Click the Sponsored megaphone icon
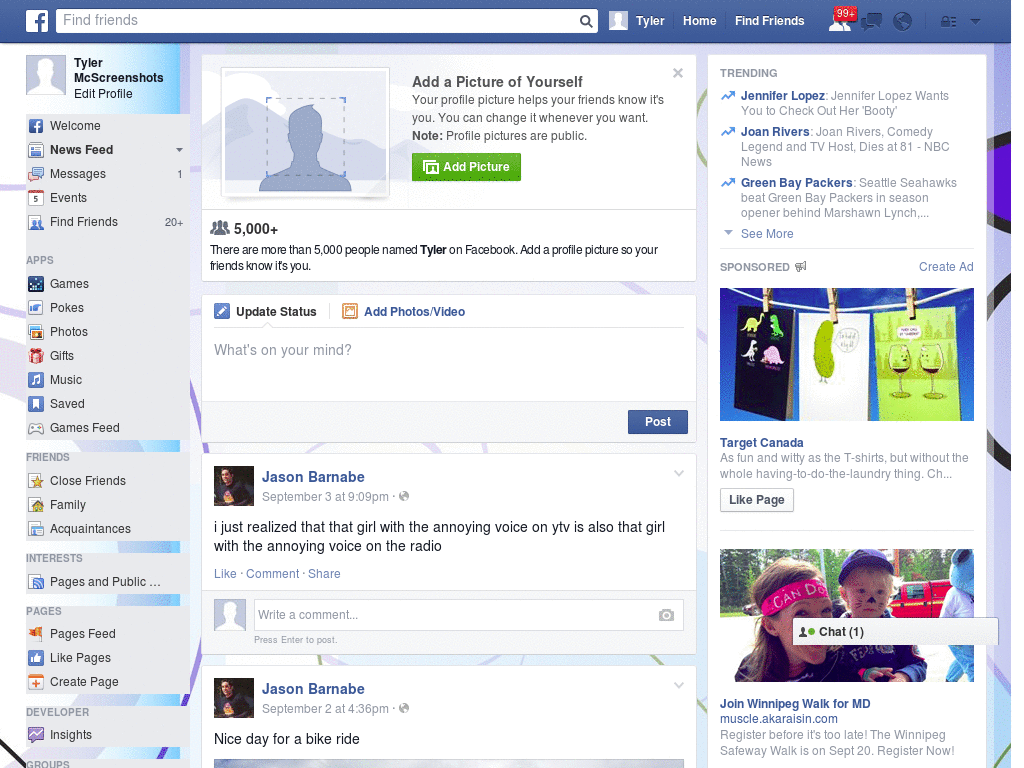The height and width of the screenshot is (768, 1024). (801, 266)
